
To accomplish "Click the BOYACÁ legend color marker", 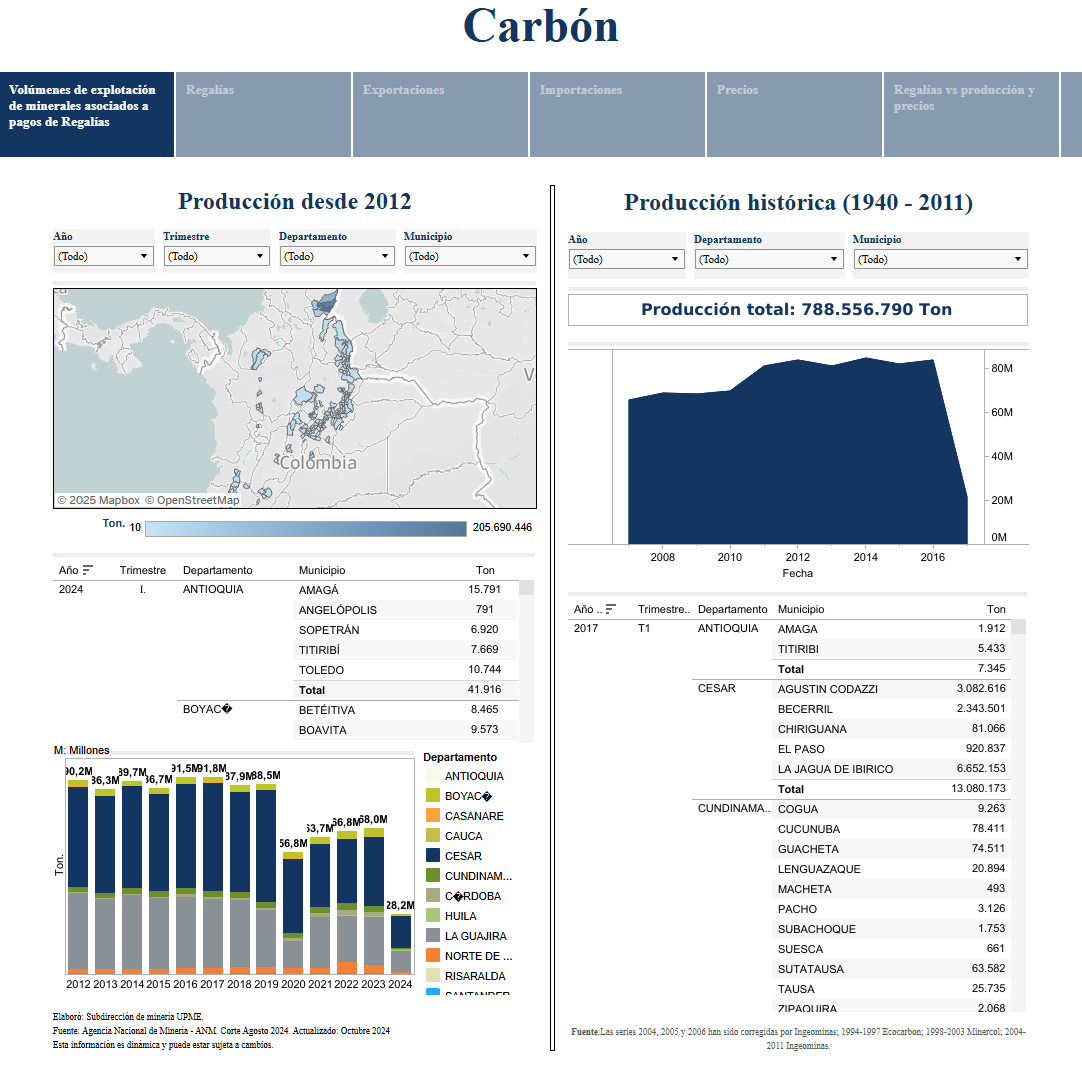I will coord(432,796).
